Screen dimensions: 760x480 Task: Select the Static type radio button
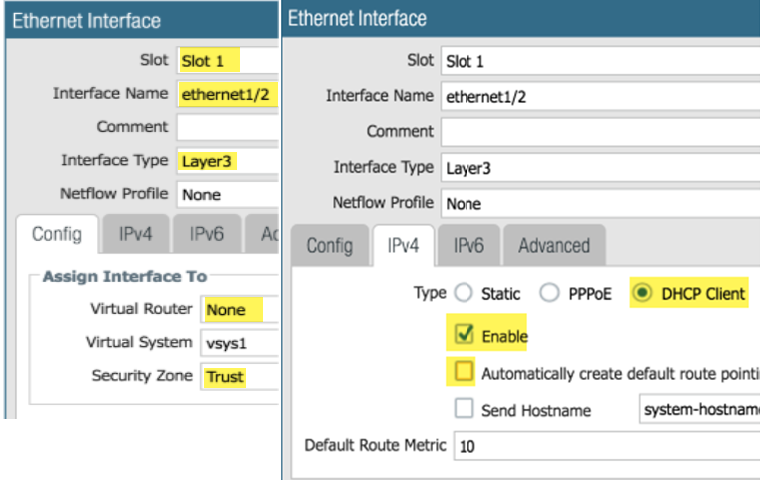[x=463, y=294]
